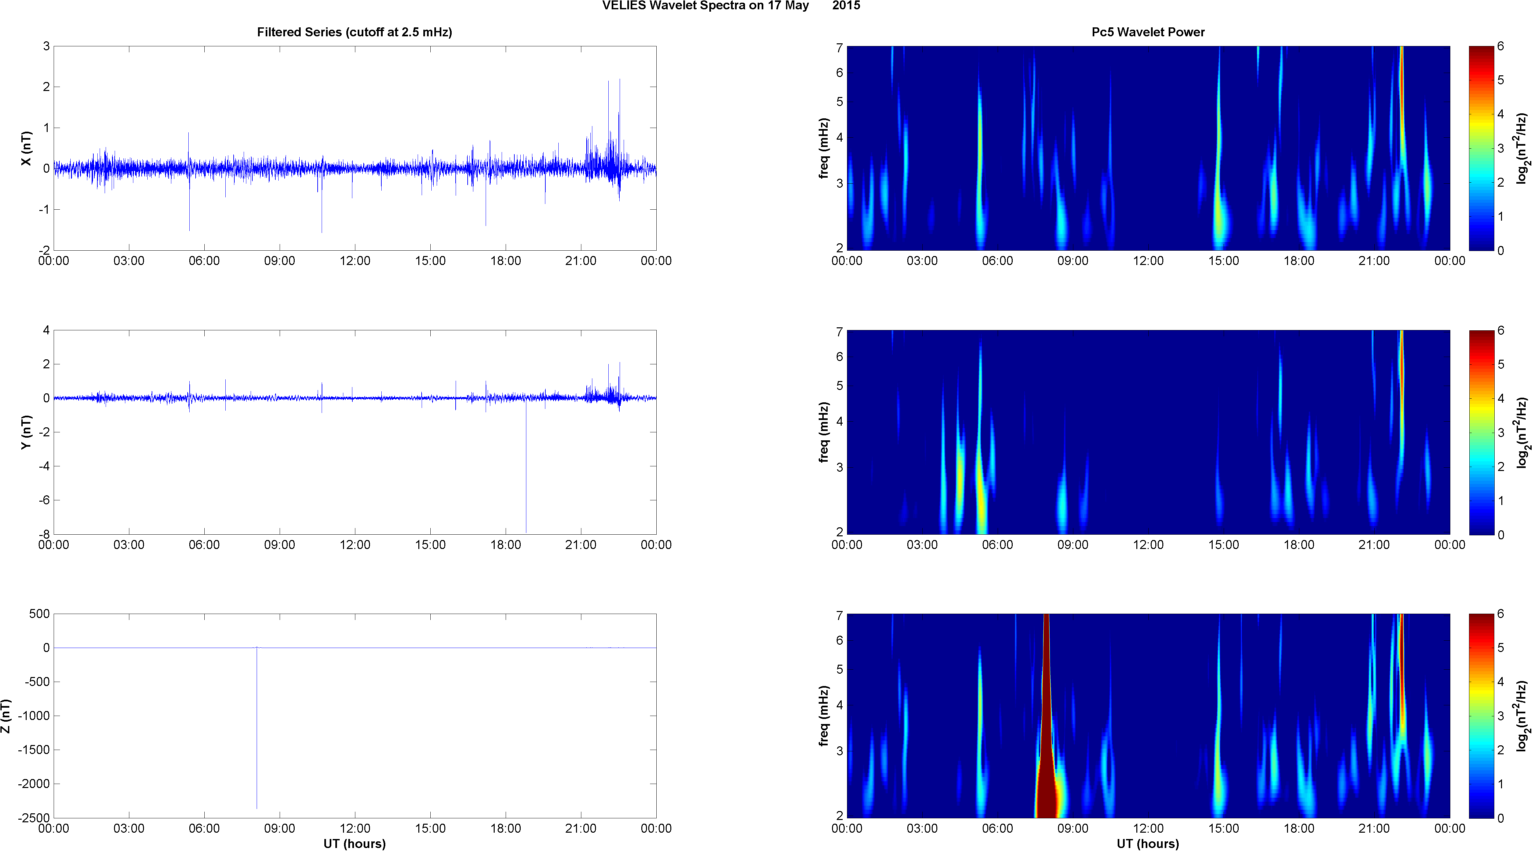The height and width of the screenshot is (851, 1532).
Task: Click the '09:00' tick under the top spectrogram
Action: pos(1073,261)
